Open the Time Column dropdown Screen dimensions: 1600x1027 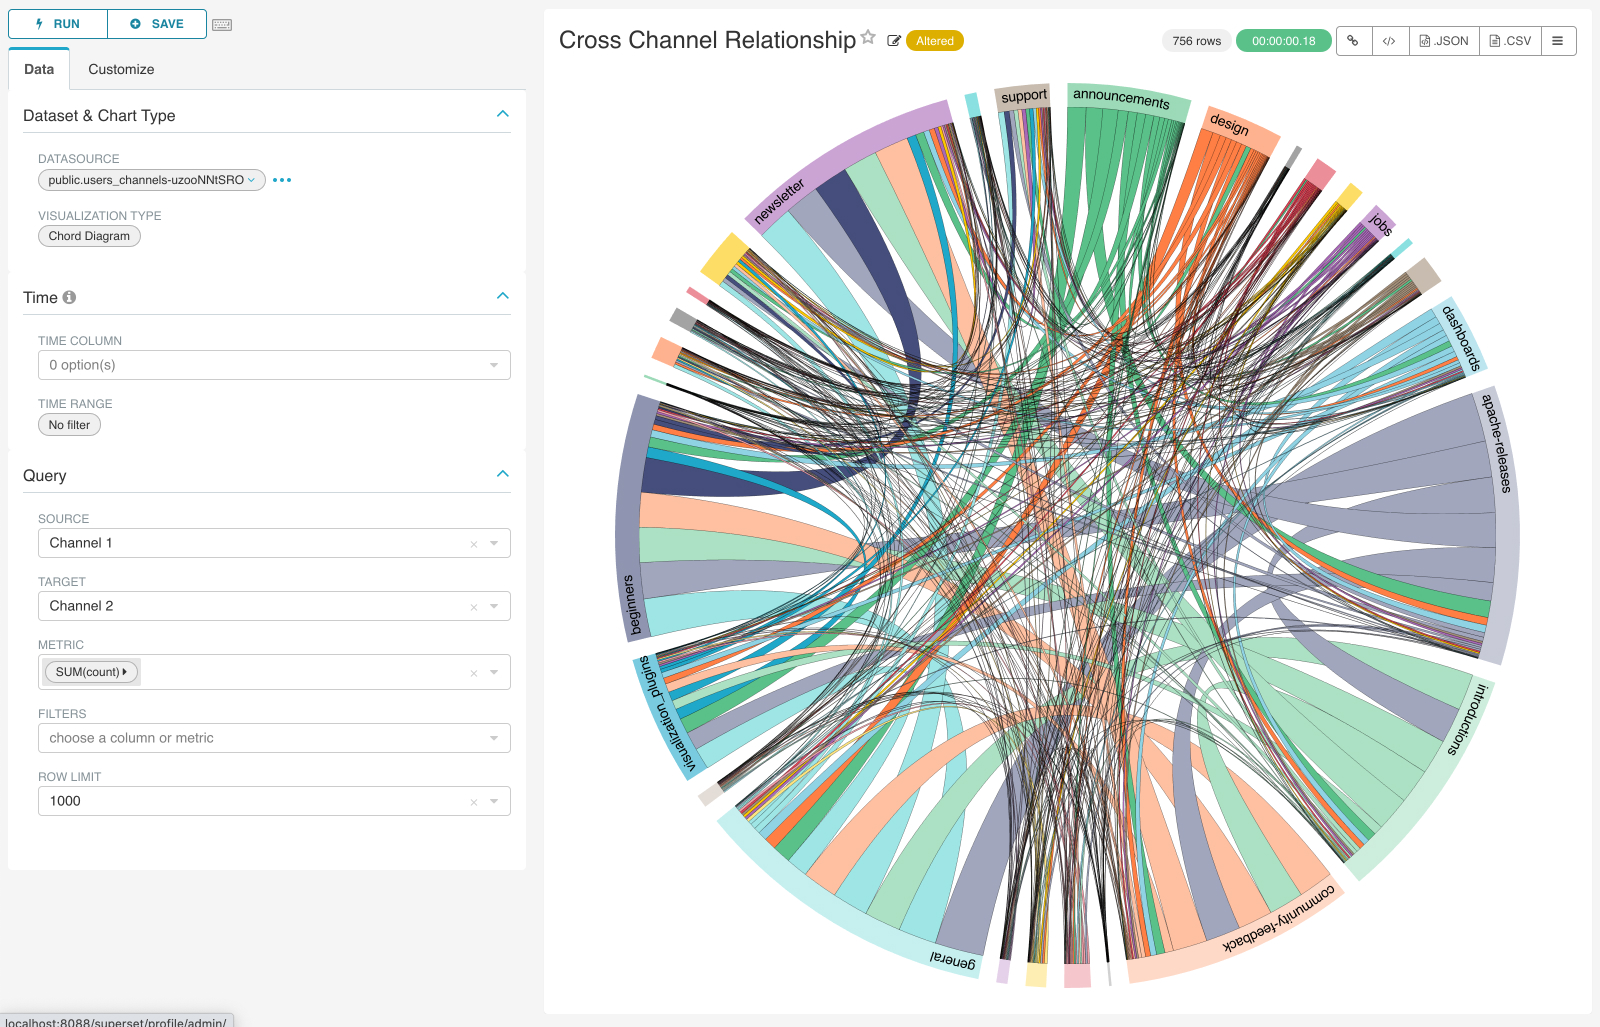pos(273,365)
